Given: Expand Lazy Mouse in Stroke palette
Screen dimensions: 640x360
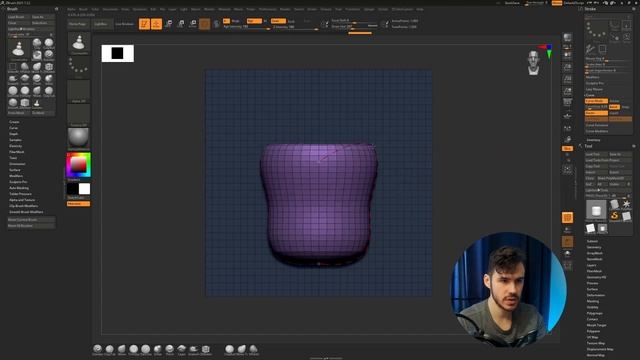Looking at the screenshot, I should 594,89.
